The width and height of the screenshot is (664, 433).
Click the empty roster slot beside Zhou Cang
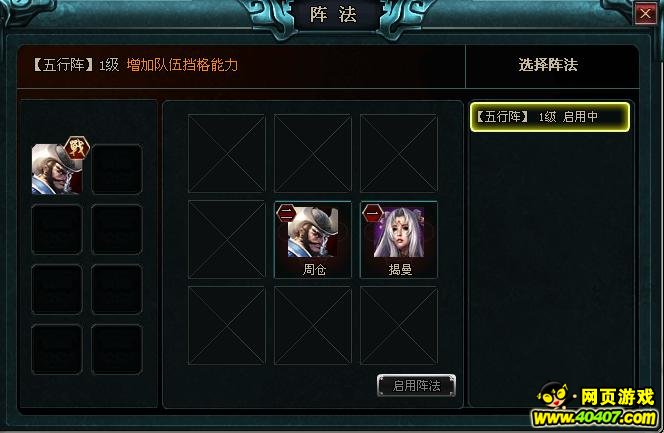(117, 169)
